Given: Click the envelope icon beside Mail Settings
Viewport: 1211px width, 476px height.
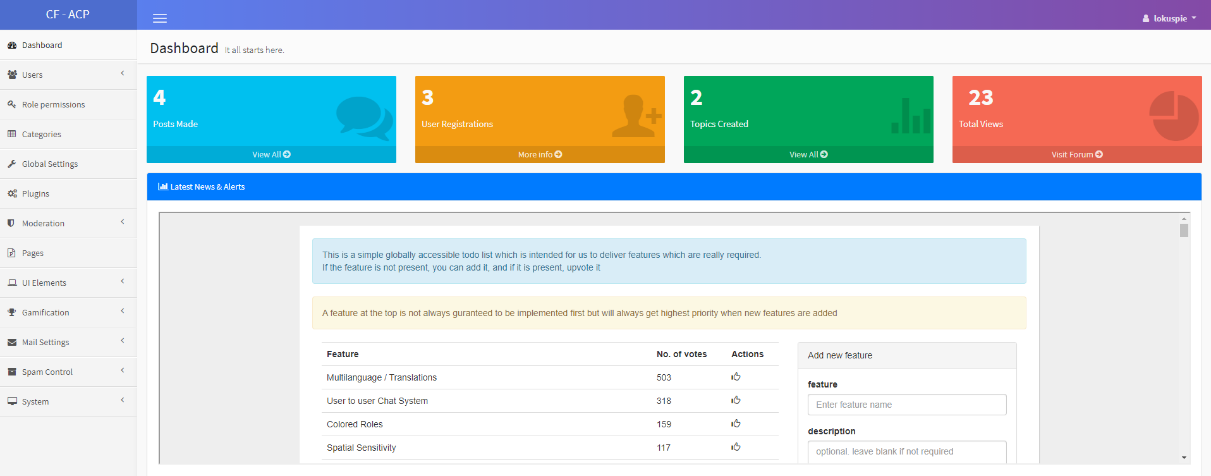Looking at the screenshot, I should click(12, 342).
